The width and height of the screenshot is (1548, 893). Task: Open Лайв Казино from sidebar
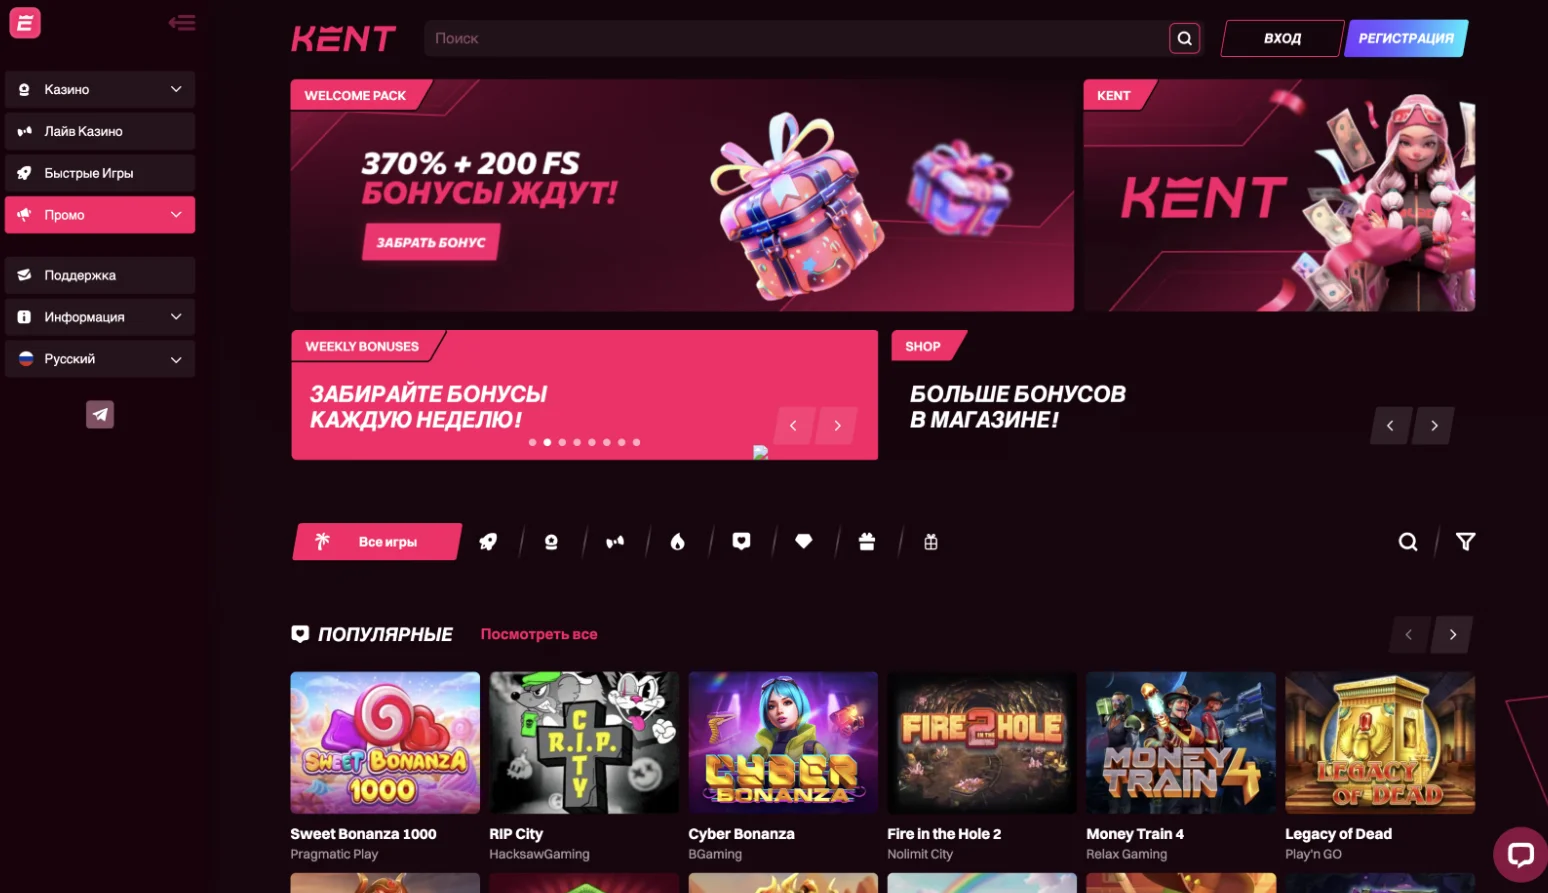(100, 131)
